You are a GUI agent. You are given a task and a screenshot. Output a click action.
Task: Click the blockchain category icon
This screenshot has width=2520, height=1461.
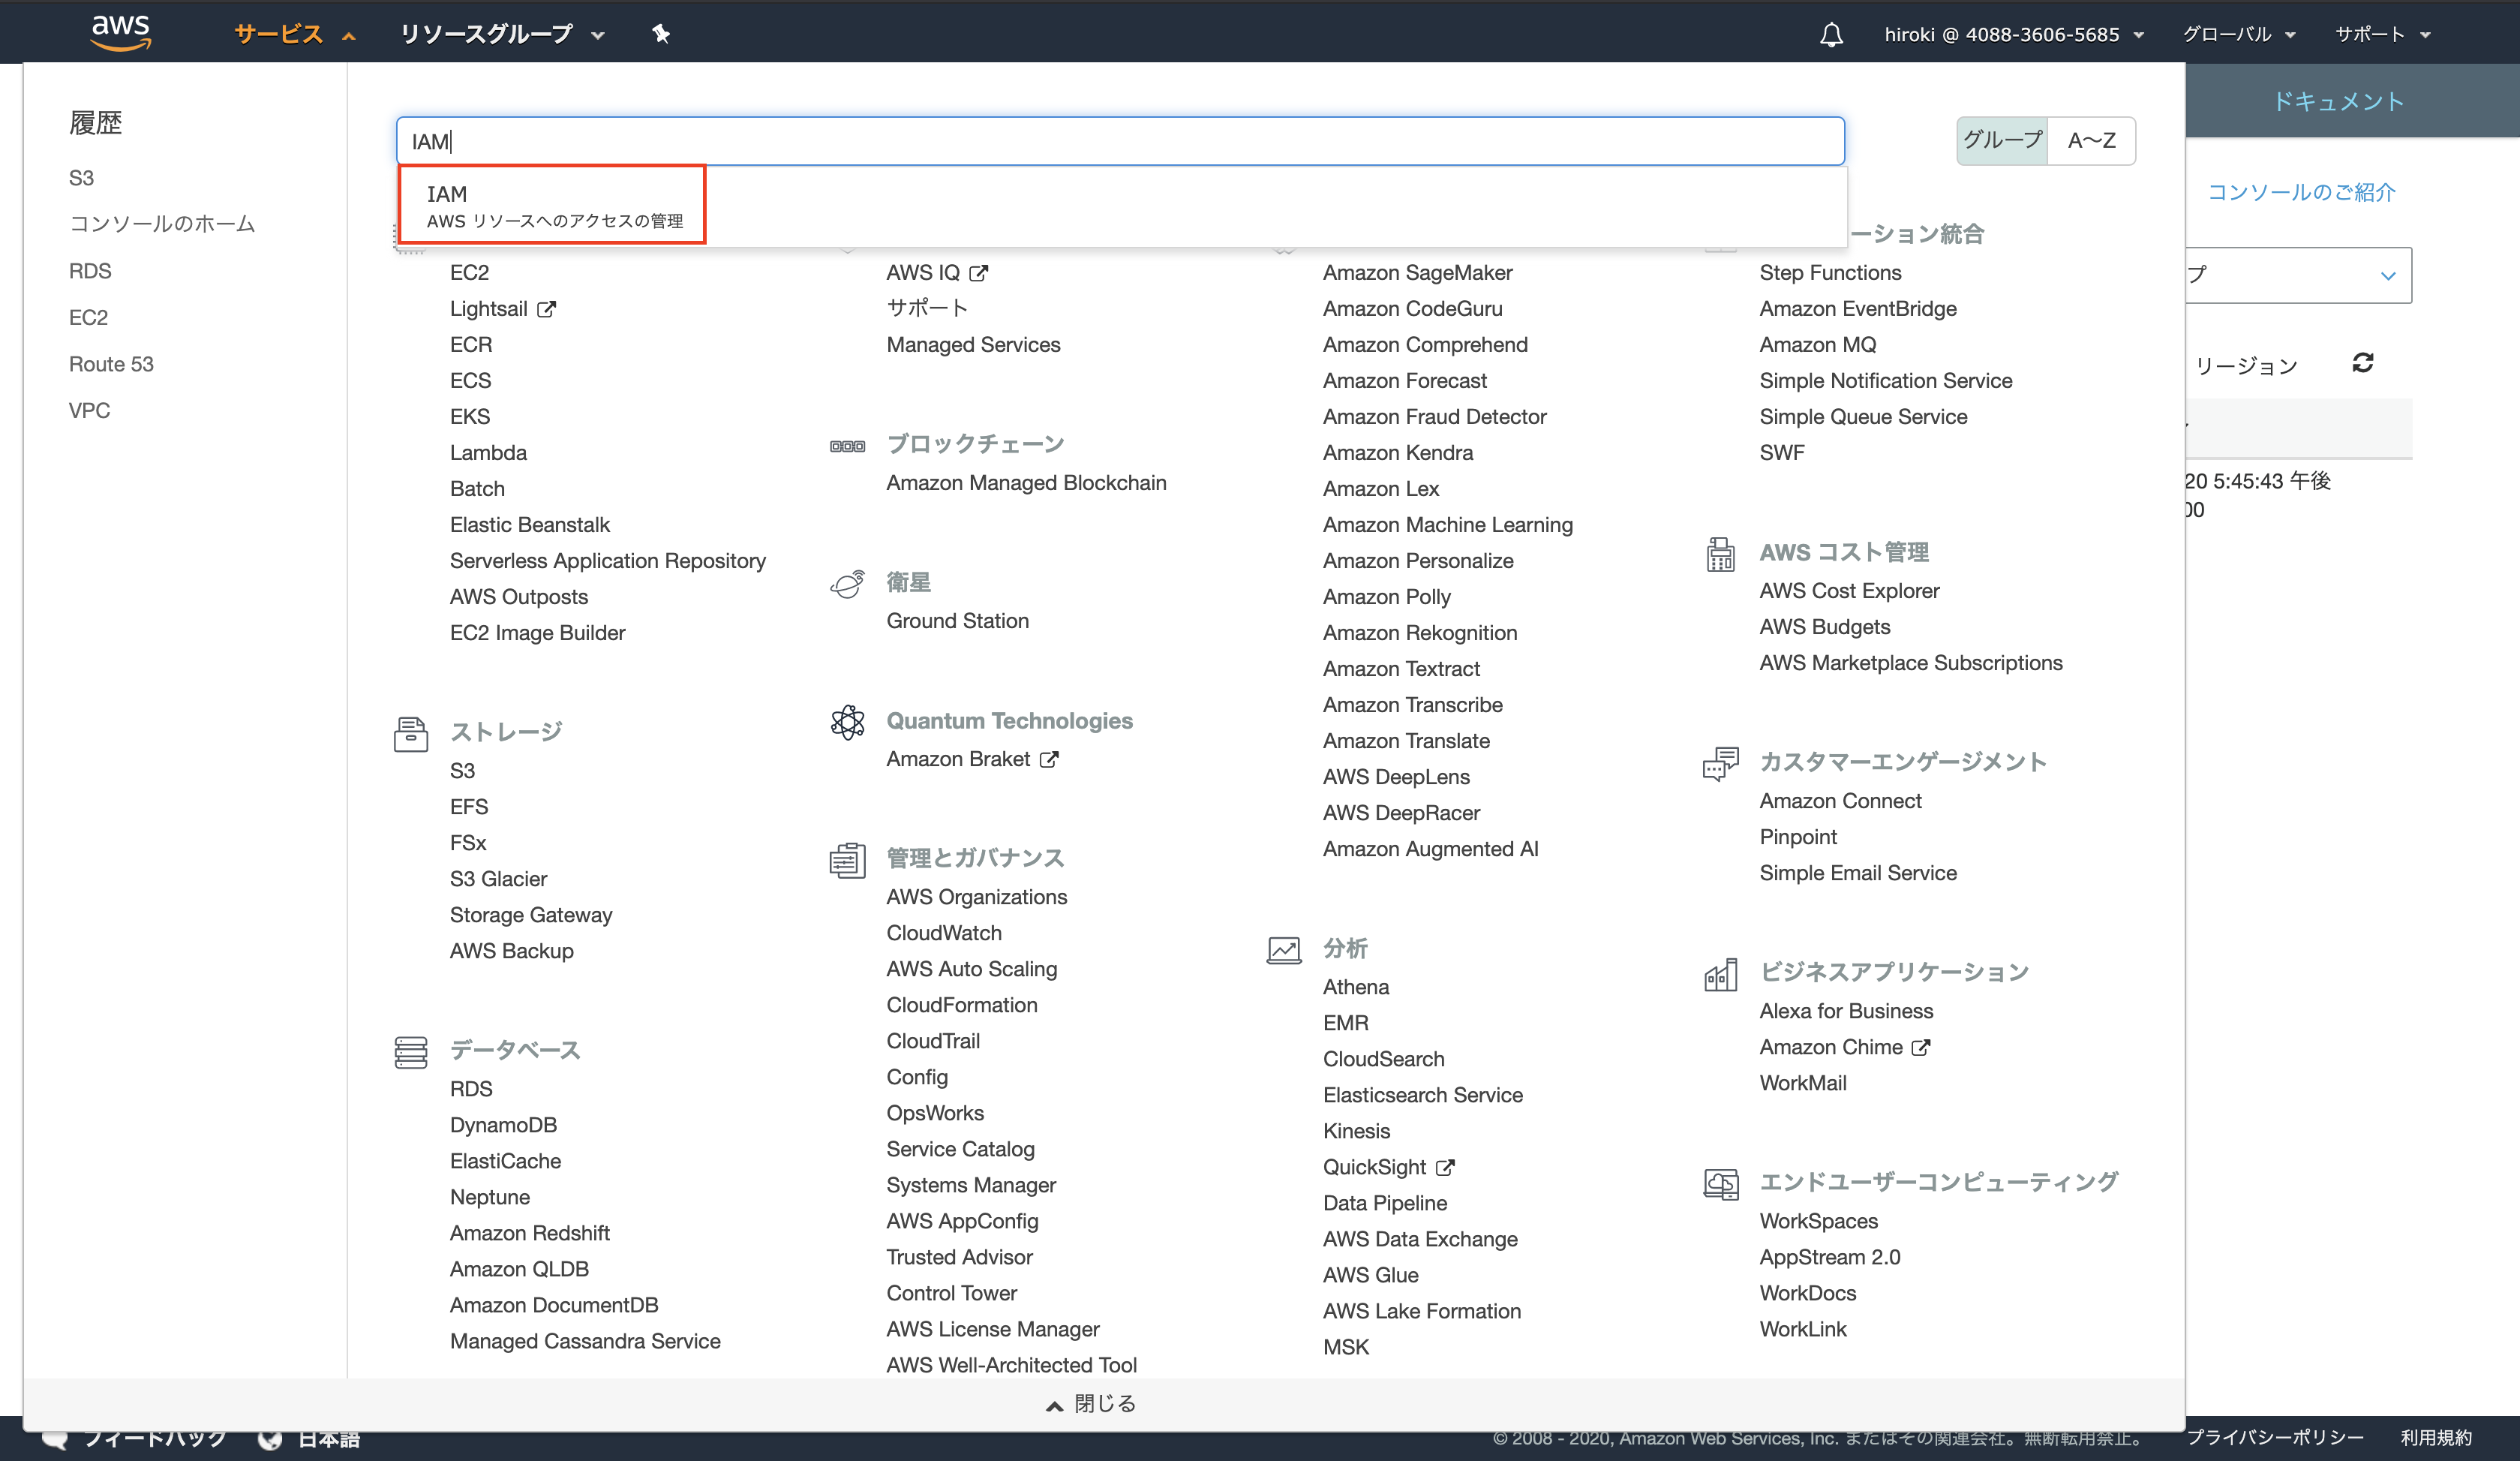tap(847, 446)
